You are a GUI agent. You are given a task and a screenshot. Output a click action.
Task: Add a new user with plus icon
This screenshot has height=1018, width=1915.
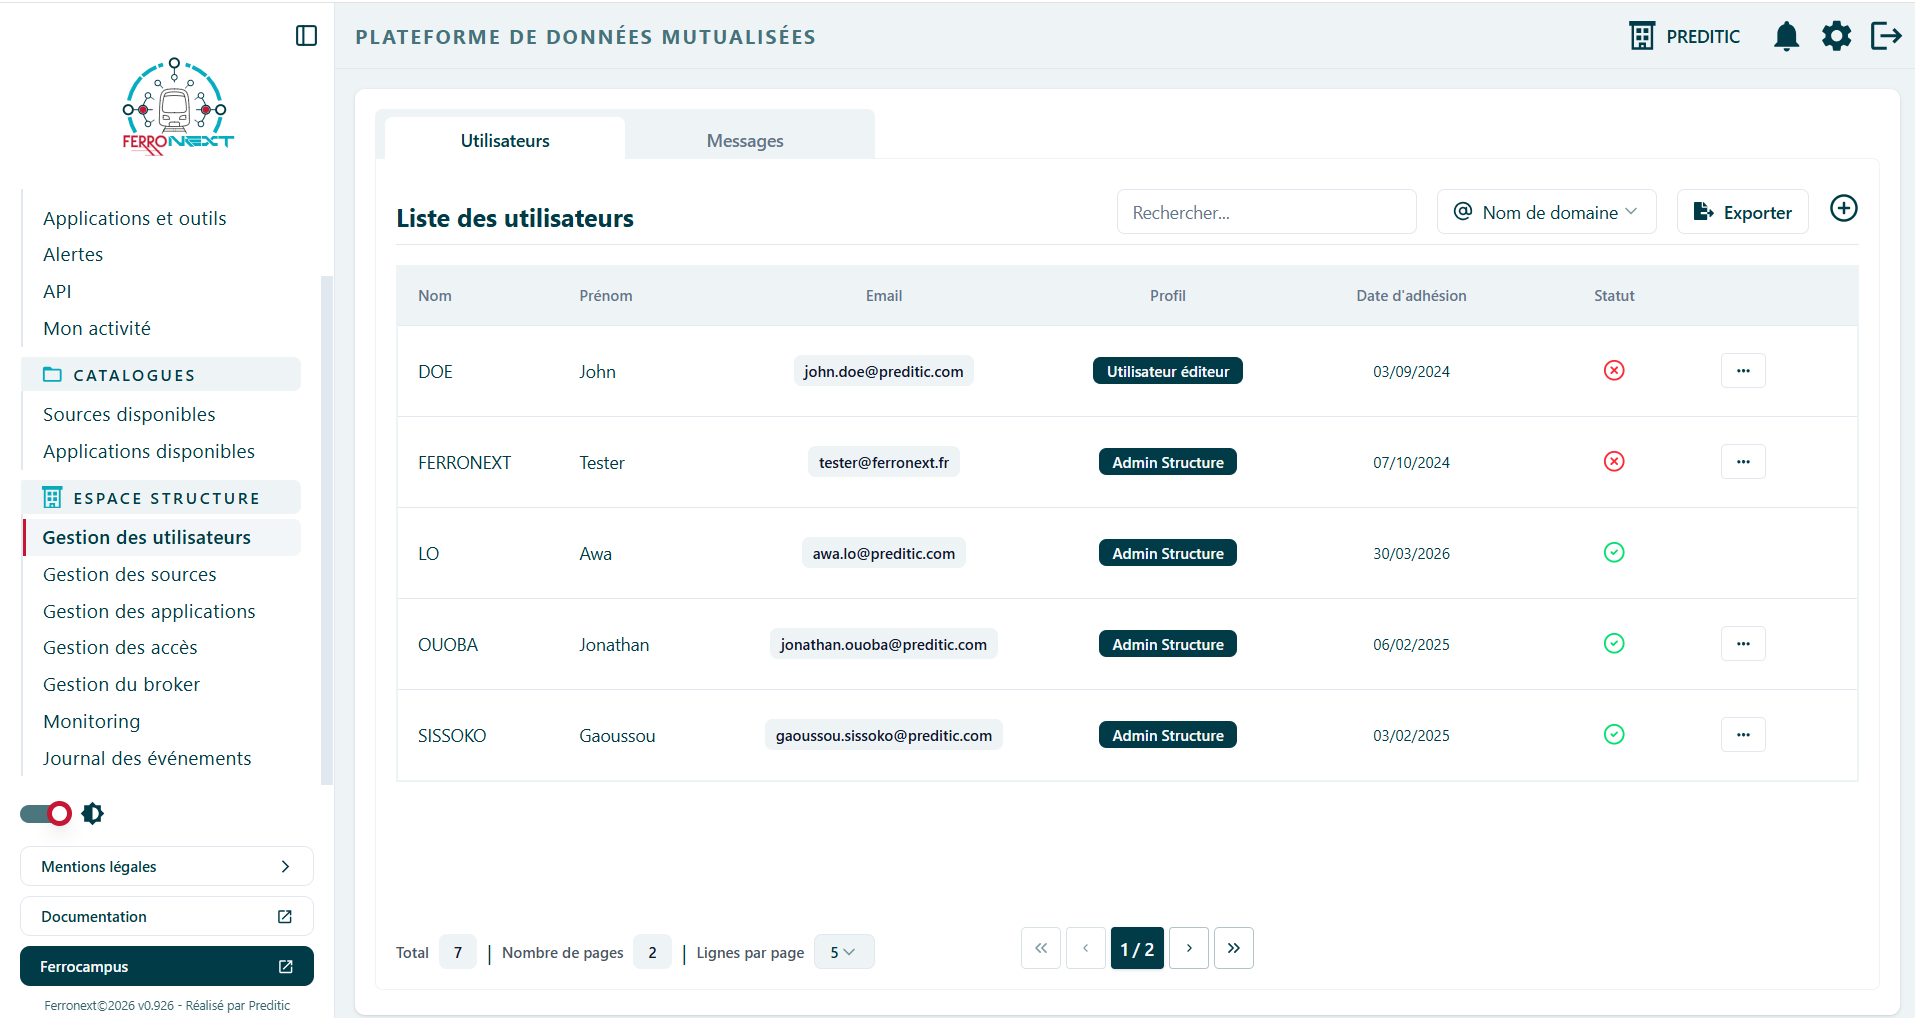pyautogui.click(x=1843, y=208)
